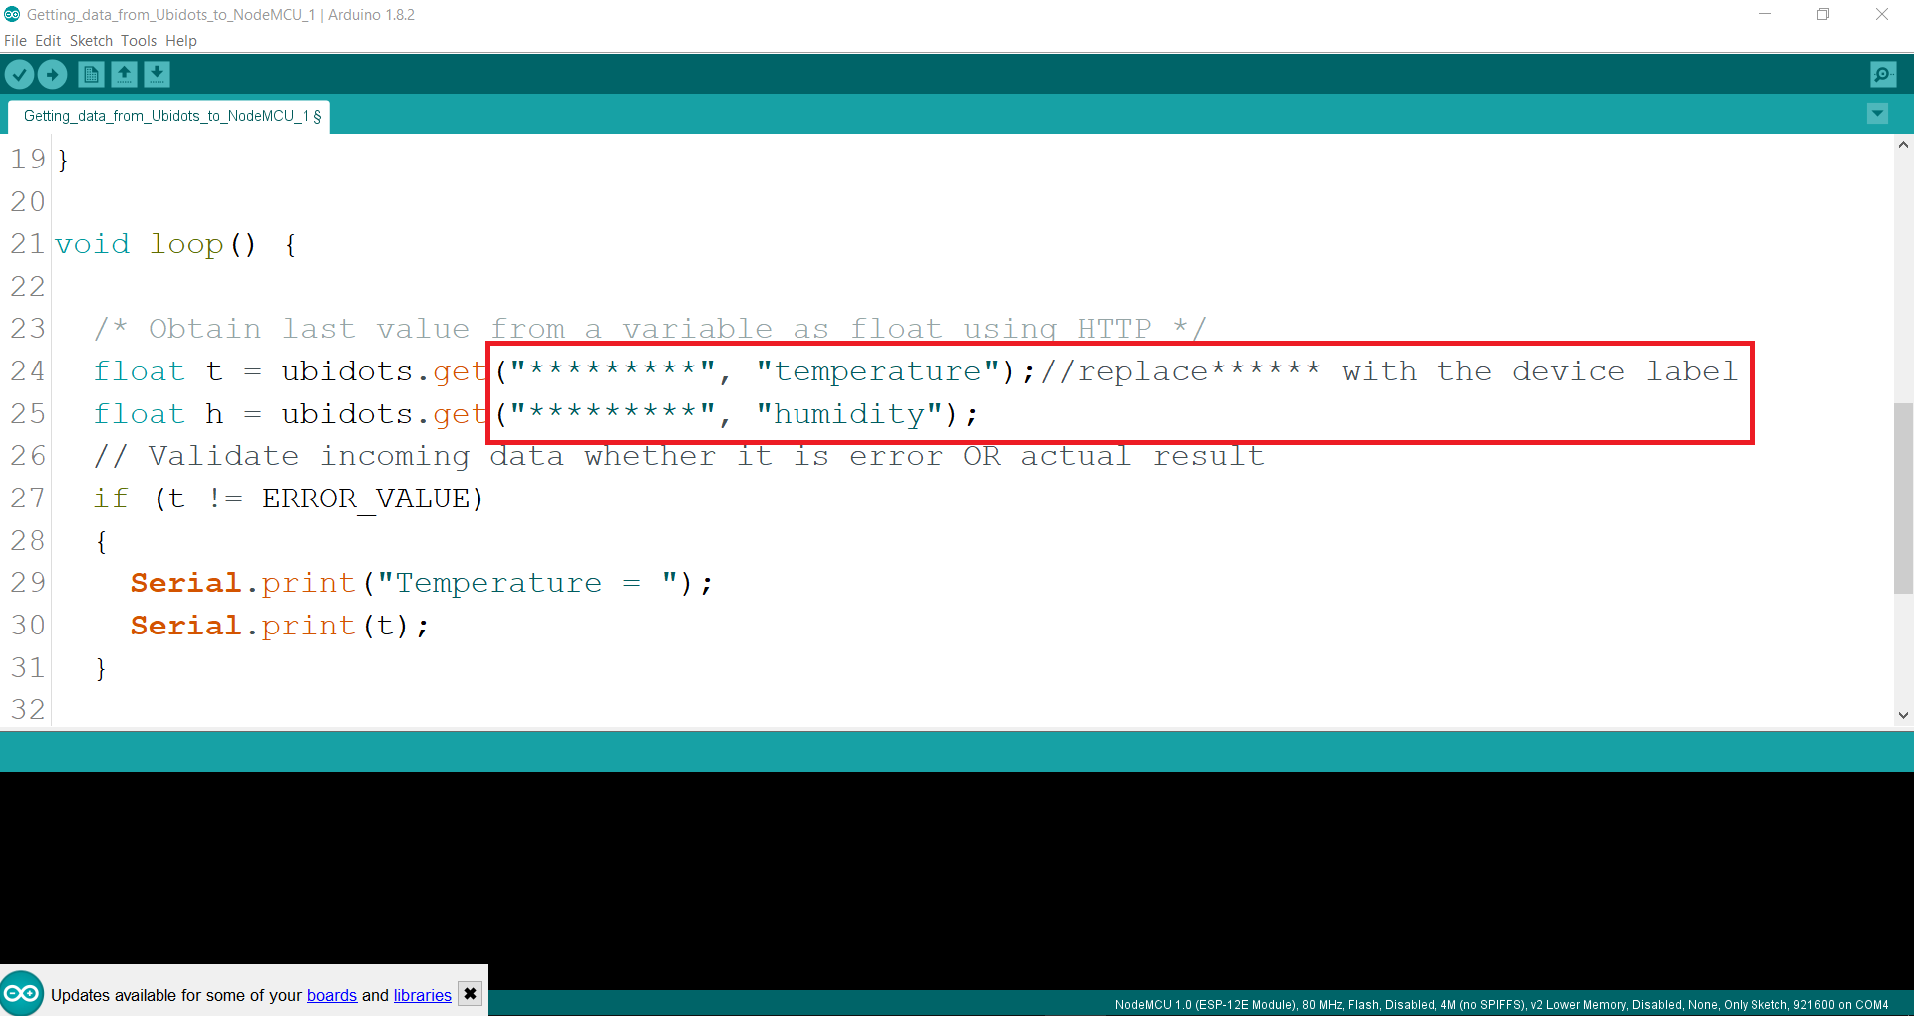Dismiss the updates available notification

[x=470, y=993]
